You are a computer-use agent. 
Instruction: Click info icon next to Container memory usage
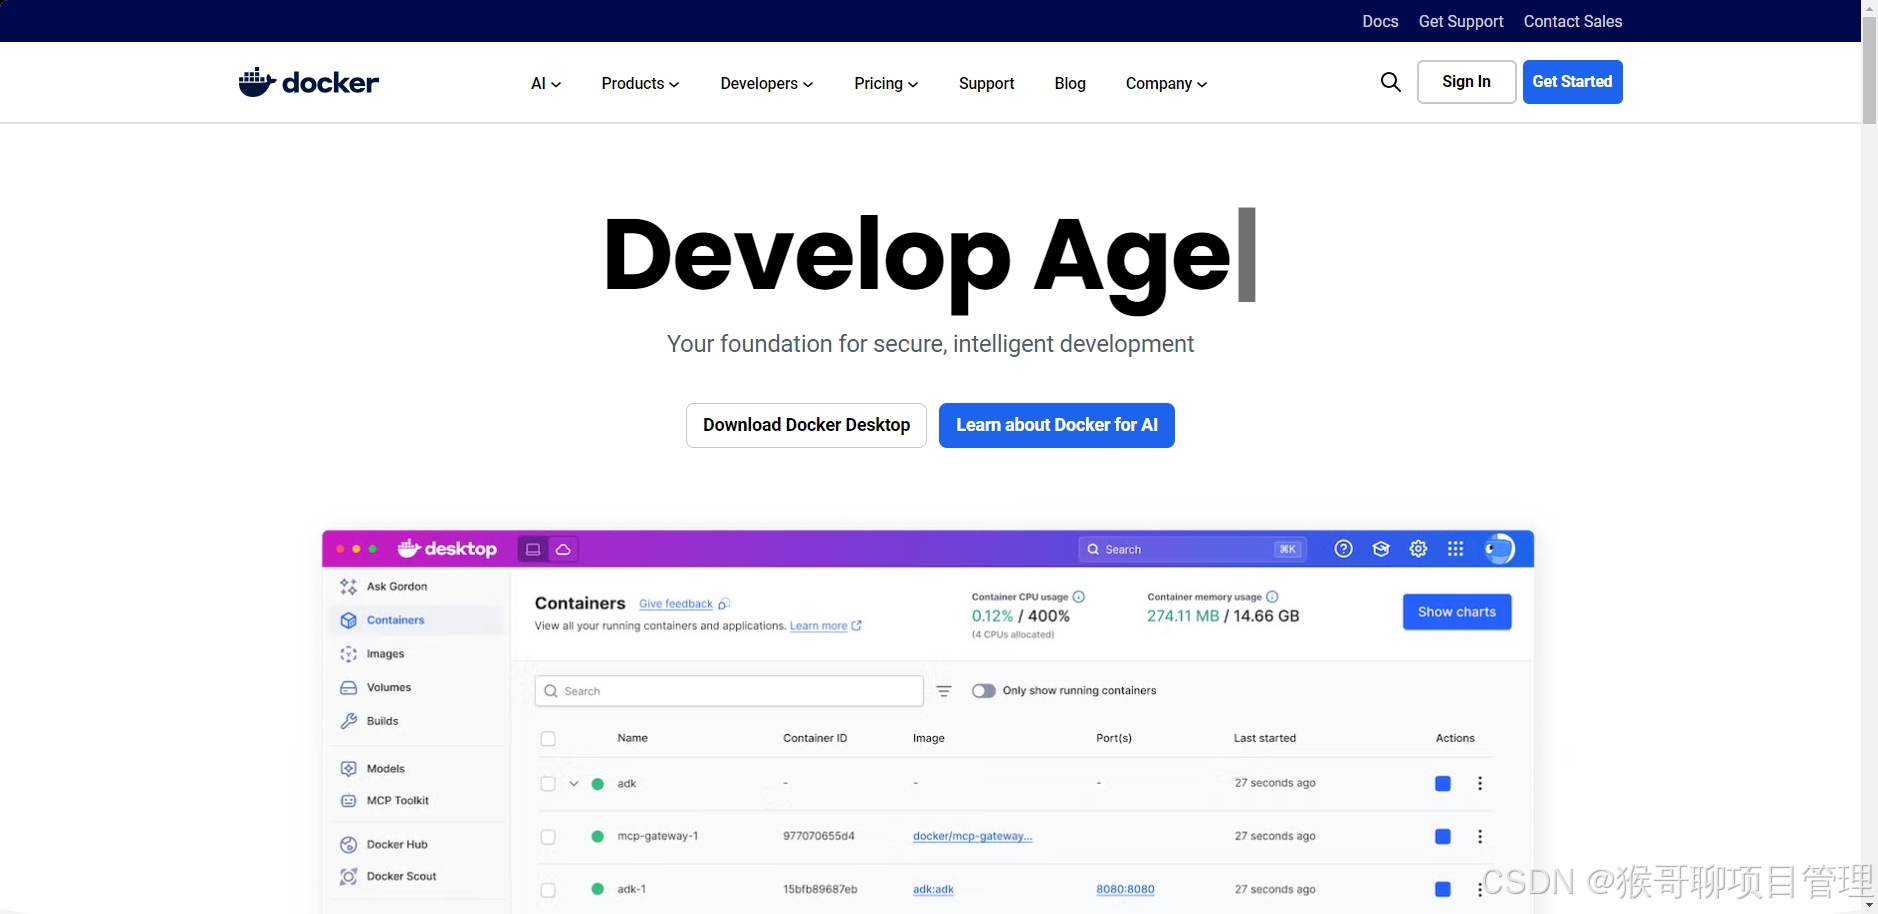1272,597
